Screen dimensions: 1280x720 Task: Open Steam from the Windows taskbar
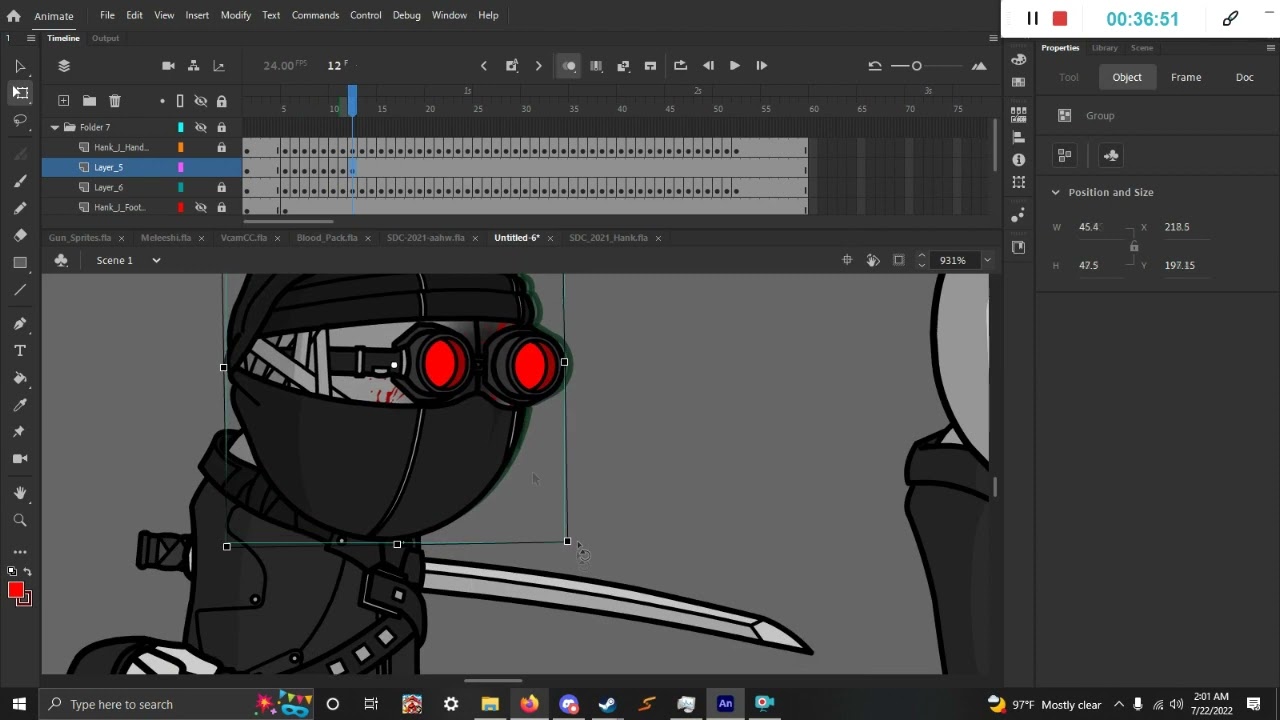607,704
